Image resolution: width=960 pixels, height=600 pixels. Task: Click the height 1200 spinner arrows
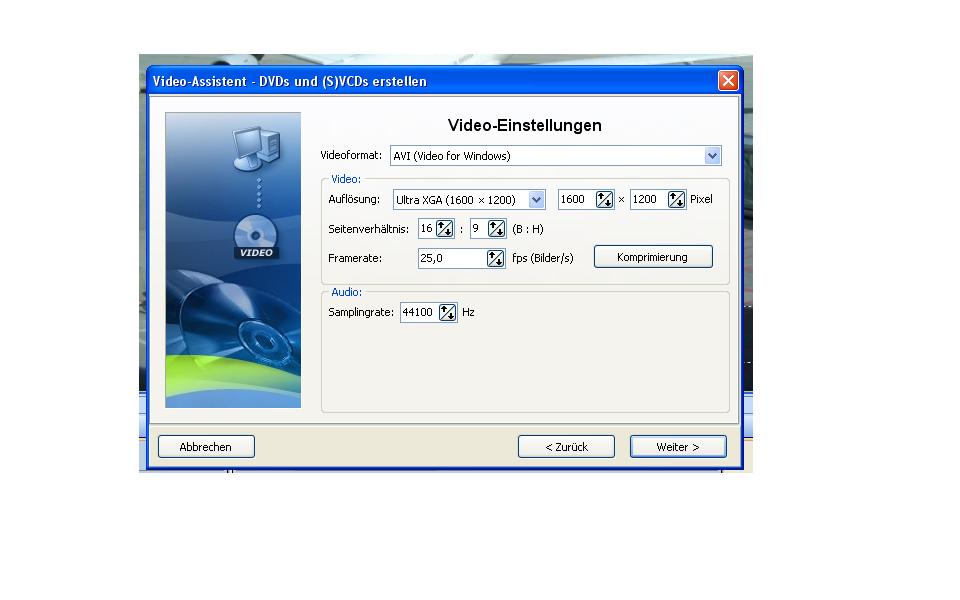676,200
